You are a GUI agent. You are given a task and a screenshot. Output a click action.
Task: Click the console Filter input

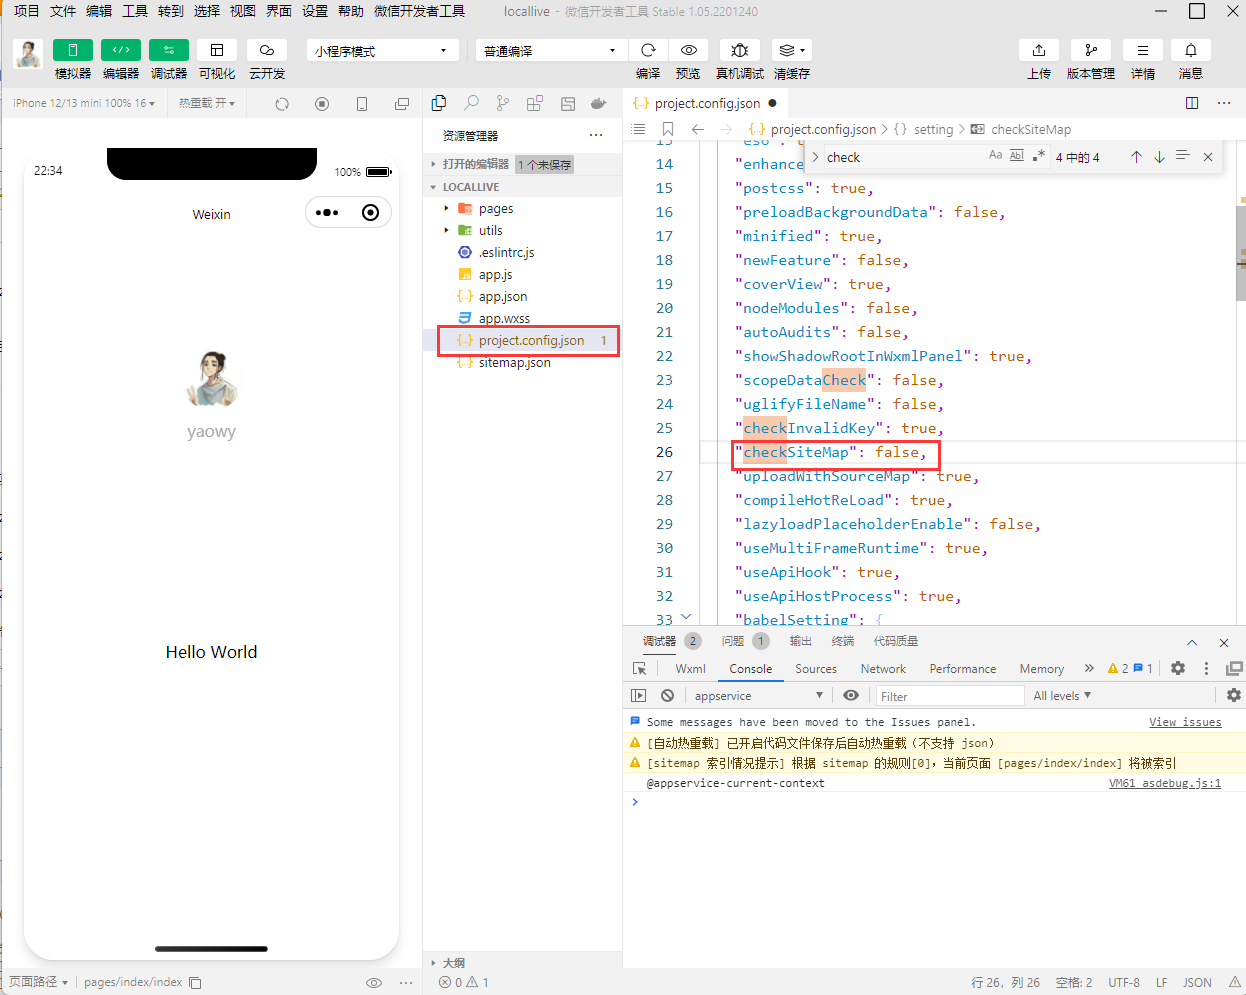coord(950,696)
